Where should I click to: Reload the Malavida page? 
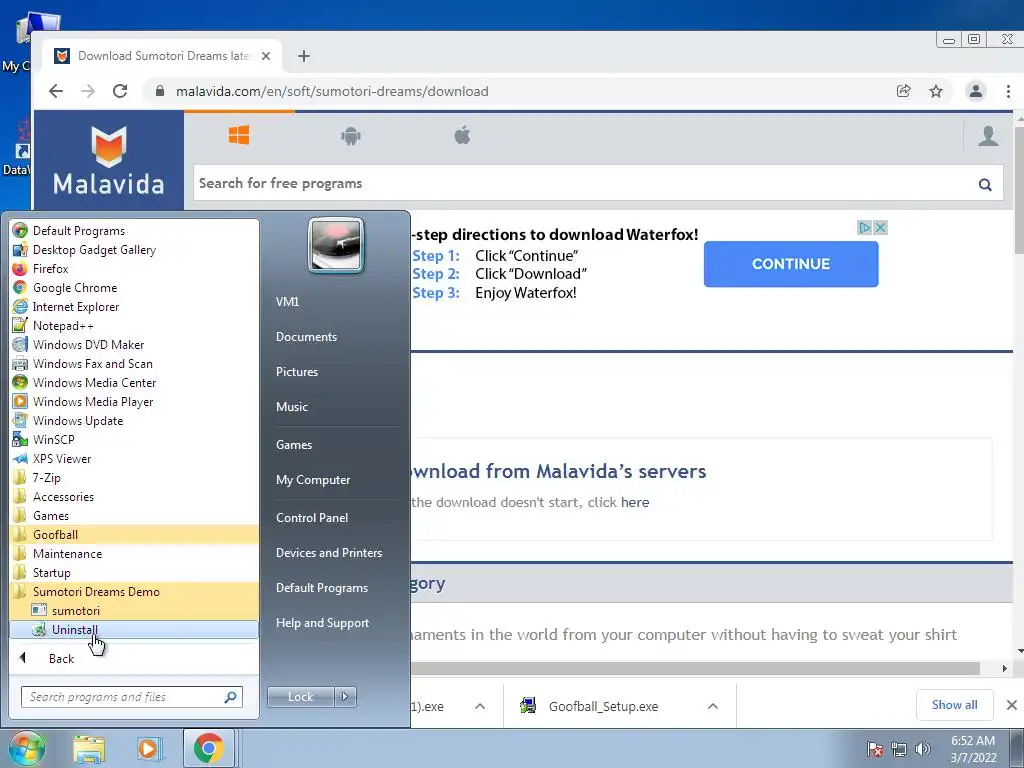pyautogui.click(x=120, y=91)
